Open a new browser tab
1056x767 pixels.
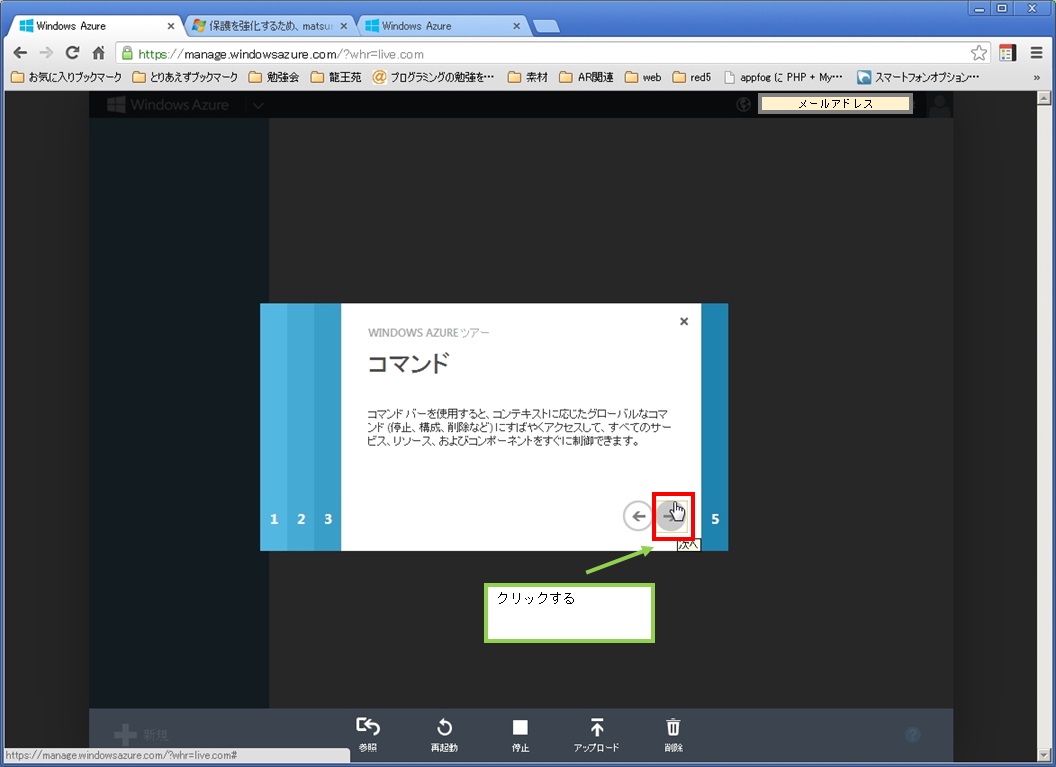[546, 26]
